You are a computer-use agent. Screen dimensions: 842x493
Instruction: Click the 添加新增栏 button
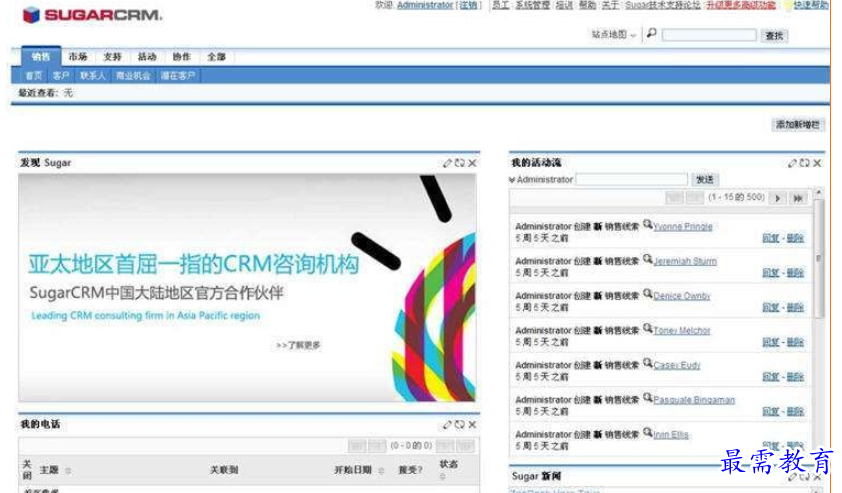click(797, 125)
